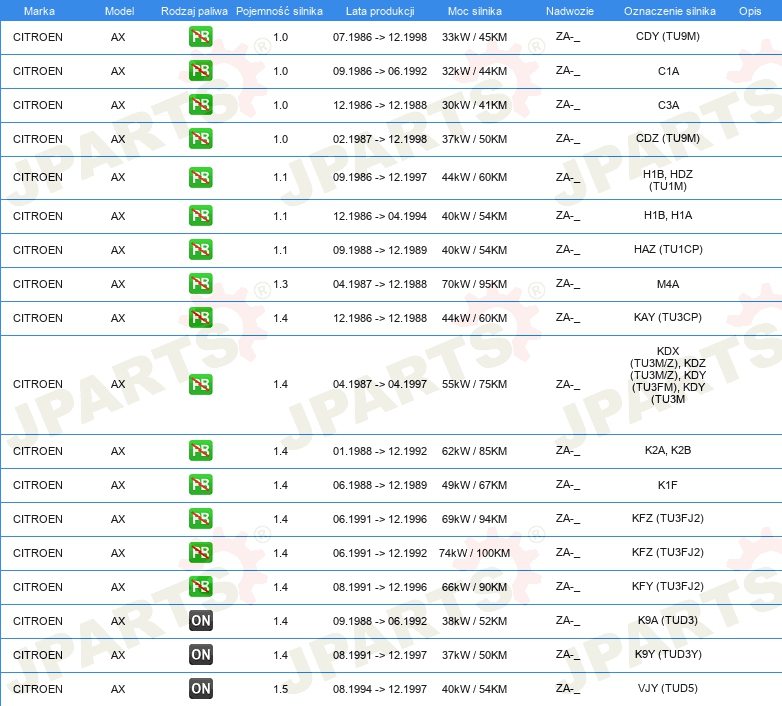Click the power value 49kW / 67KM
The image size is (782, 706).
coord(474,485)
